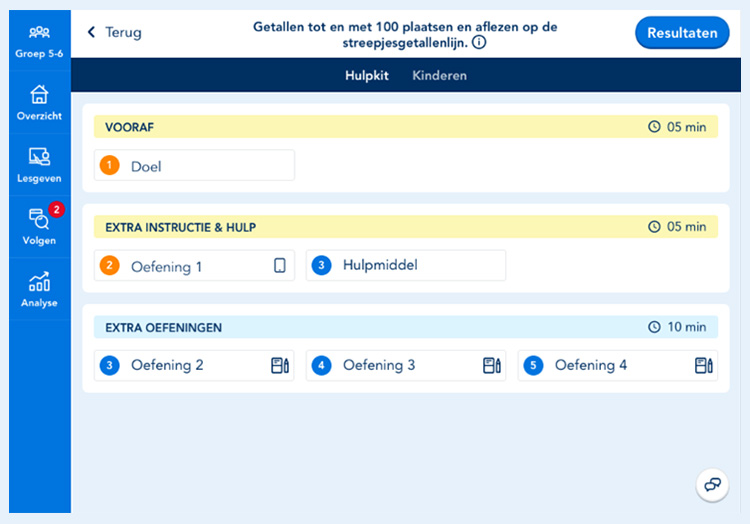
Task: Click clock icon in Extra Oefeningen header
Action: click(654, 327)
